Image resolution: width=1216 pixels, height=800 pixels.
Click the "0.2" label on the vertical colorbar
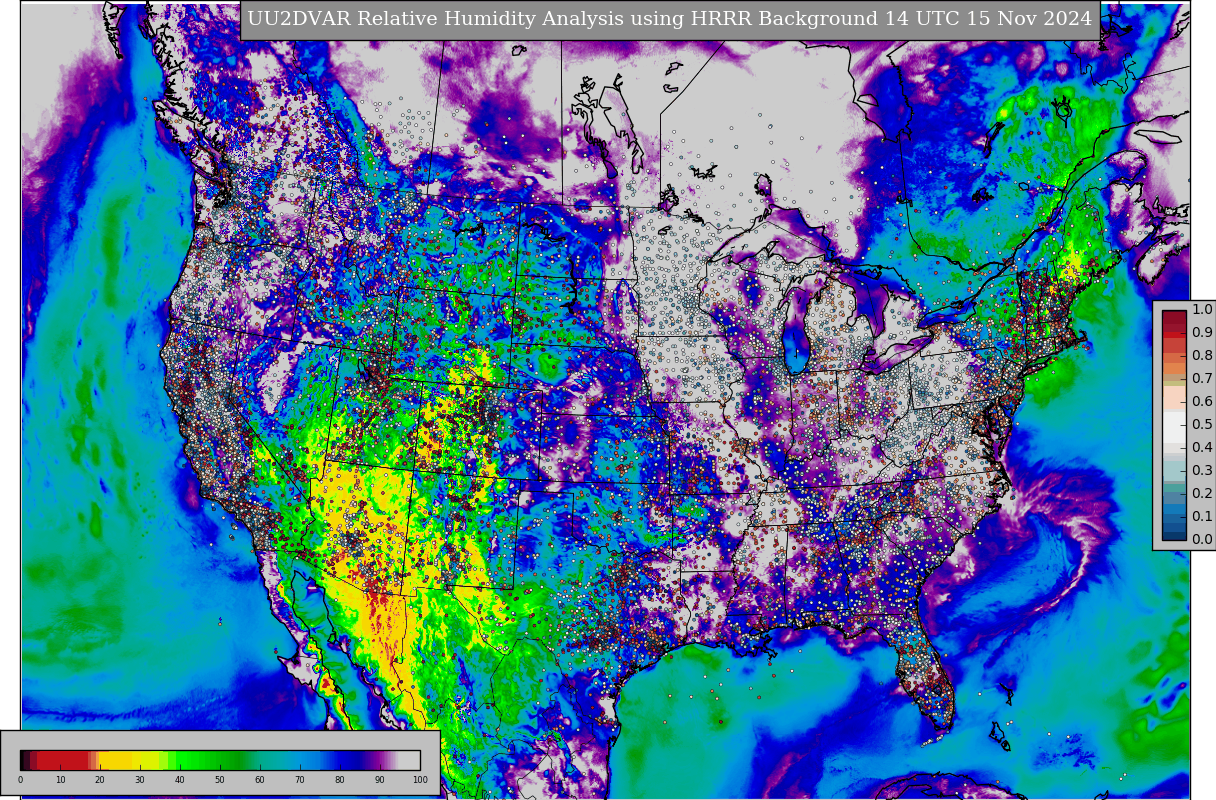[x=1202, y=494]
